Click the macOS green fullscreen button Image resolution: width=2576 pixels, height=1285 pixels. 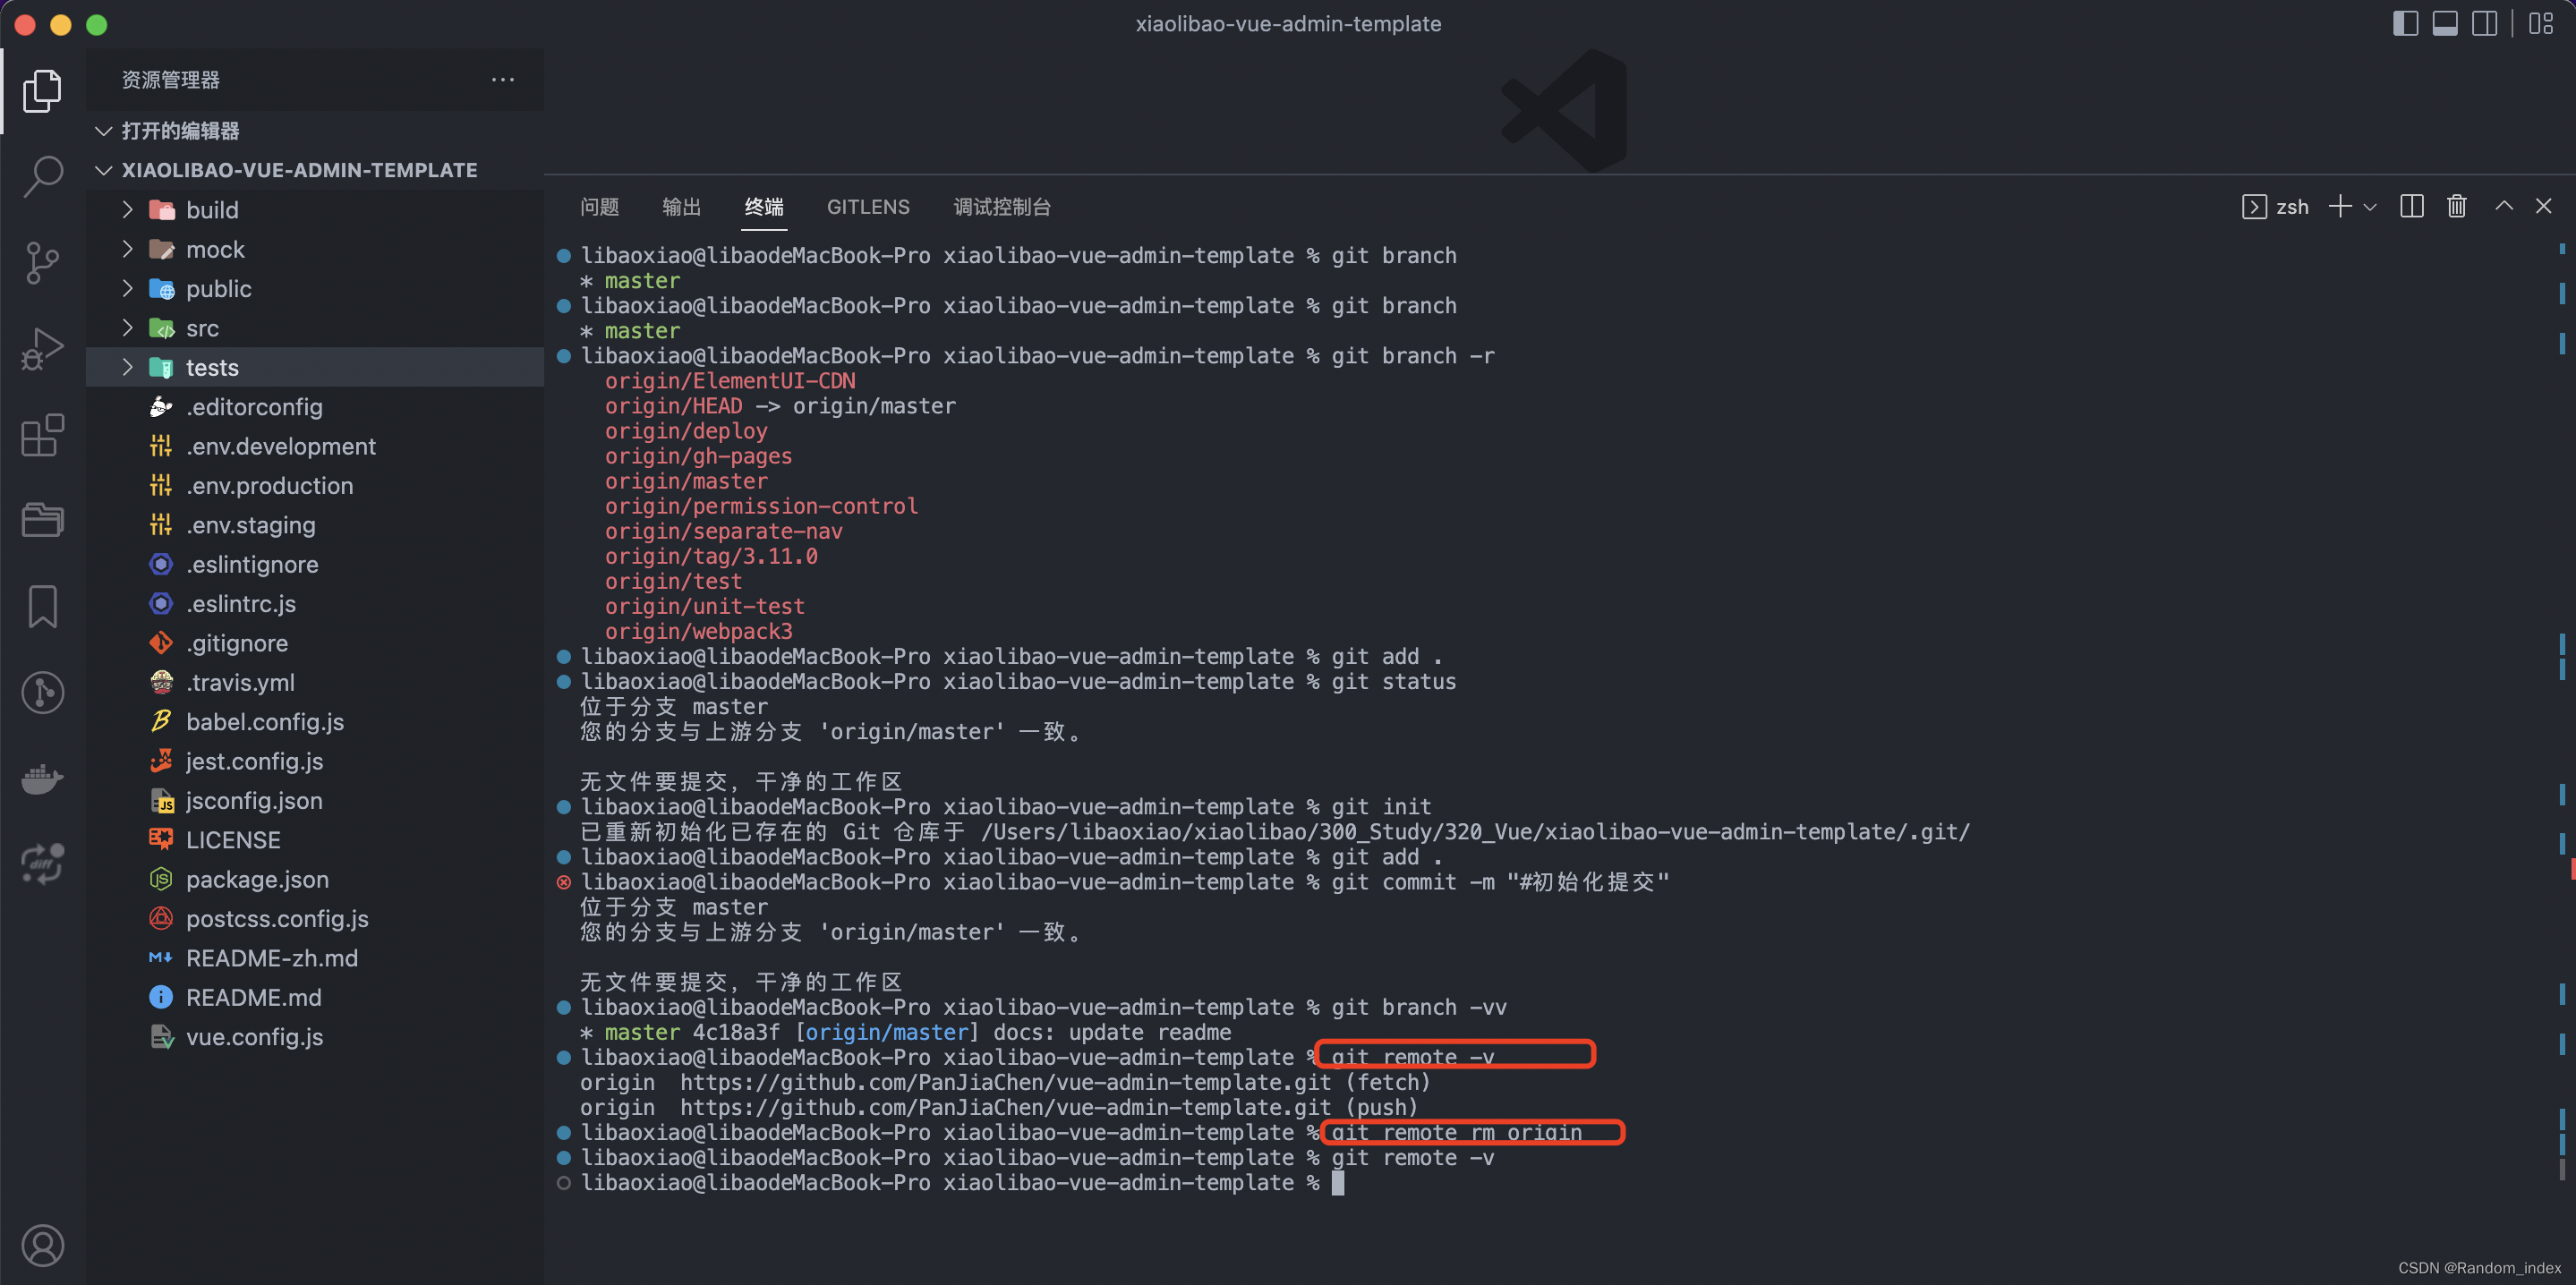tap(97, 24)
